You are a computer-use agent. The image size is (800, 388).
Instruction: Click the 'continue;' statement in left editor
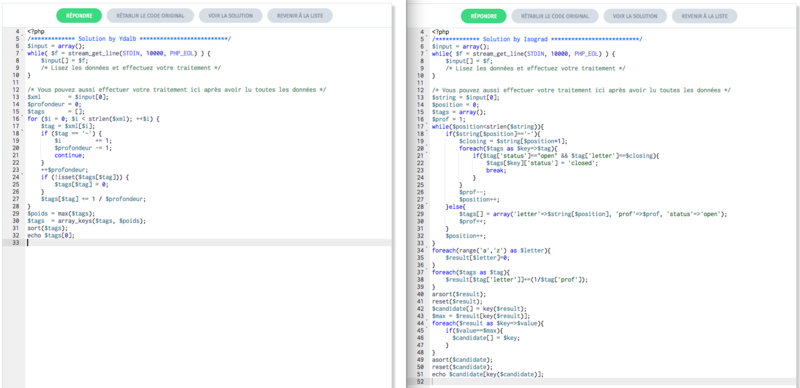click(x=70, y=156)
